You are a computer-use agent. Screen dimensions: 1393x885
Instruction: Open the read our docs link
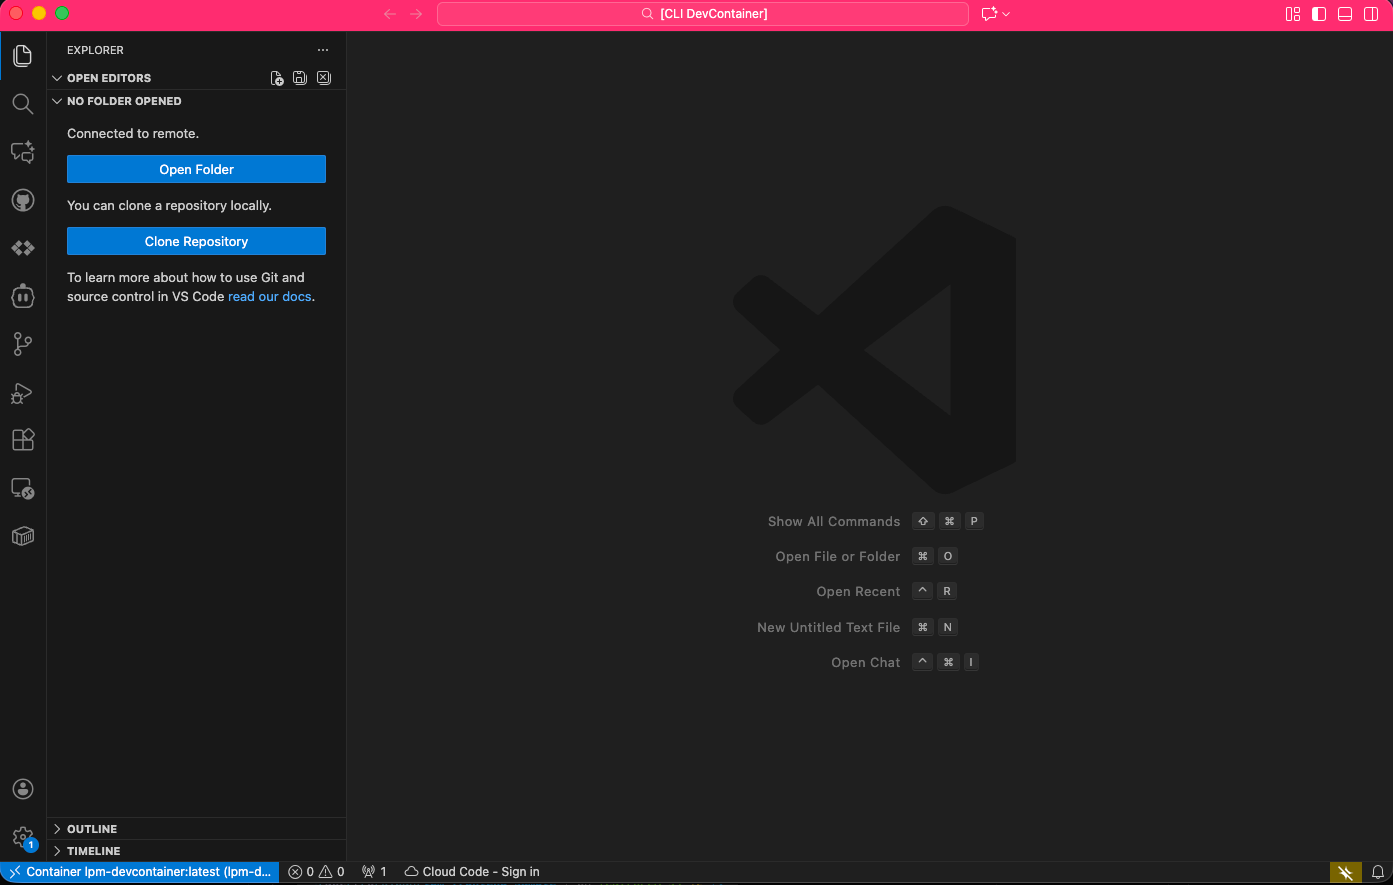tap(270, 297)
